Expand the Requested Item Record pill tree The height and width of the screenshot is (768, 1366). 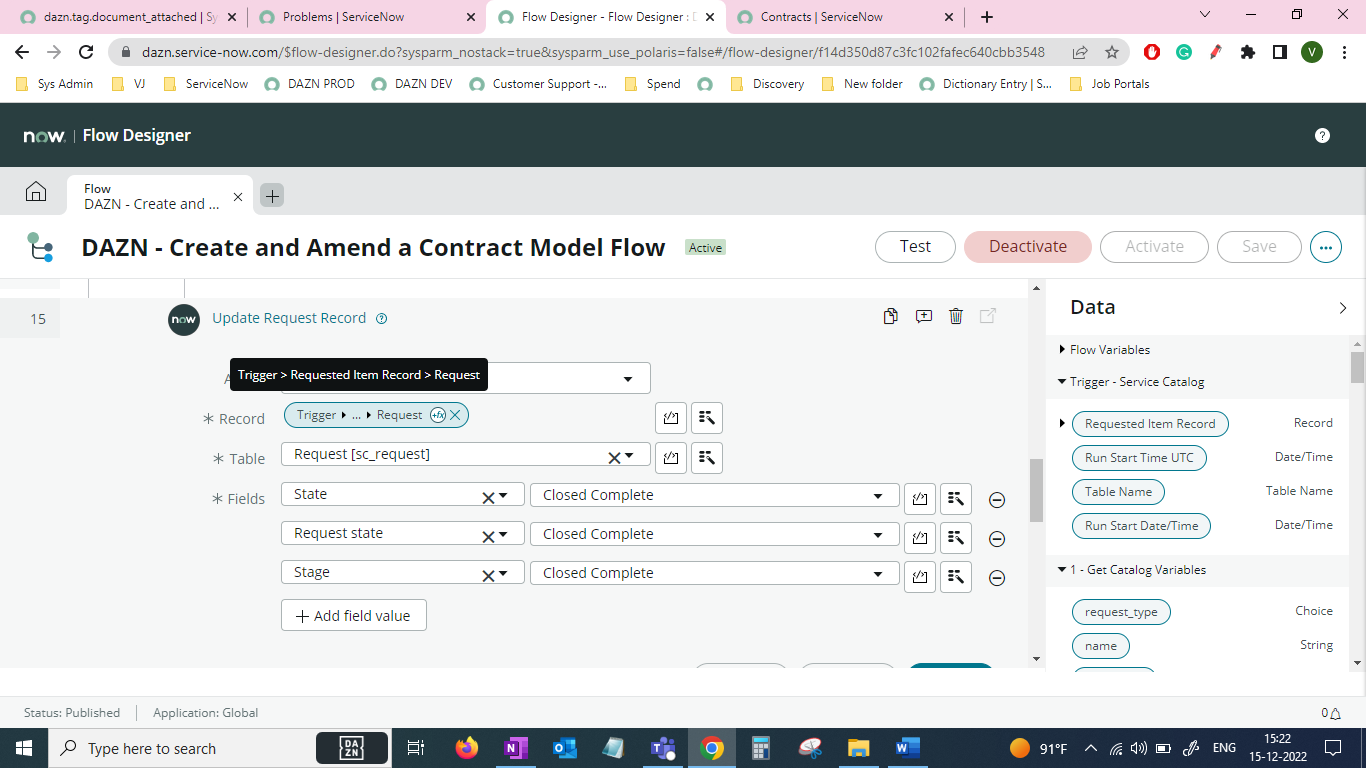tap(1062, 424)
